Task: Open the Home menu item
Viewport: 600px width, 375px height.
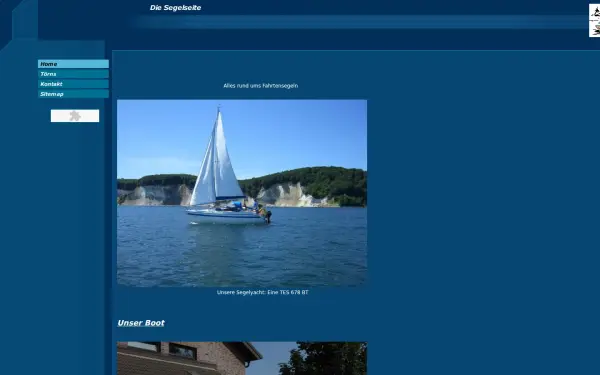Action: click(x=73, y=64)
